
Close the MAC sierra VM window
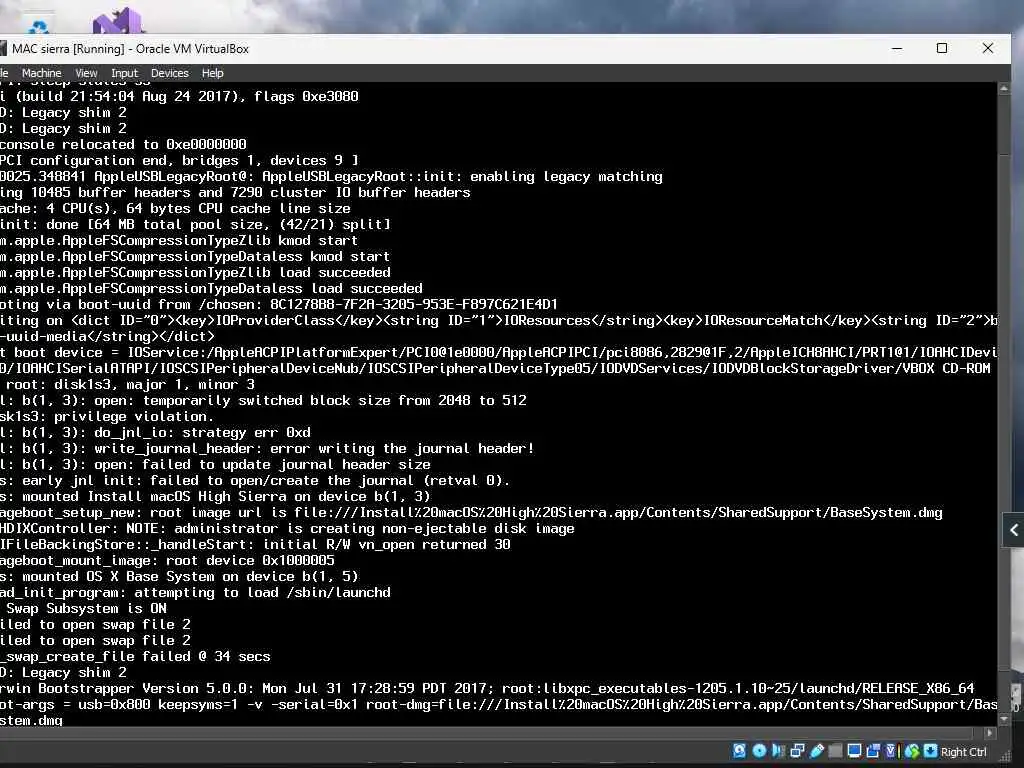[x=987, y=48]
